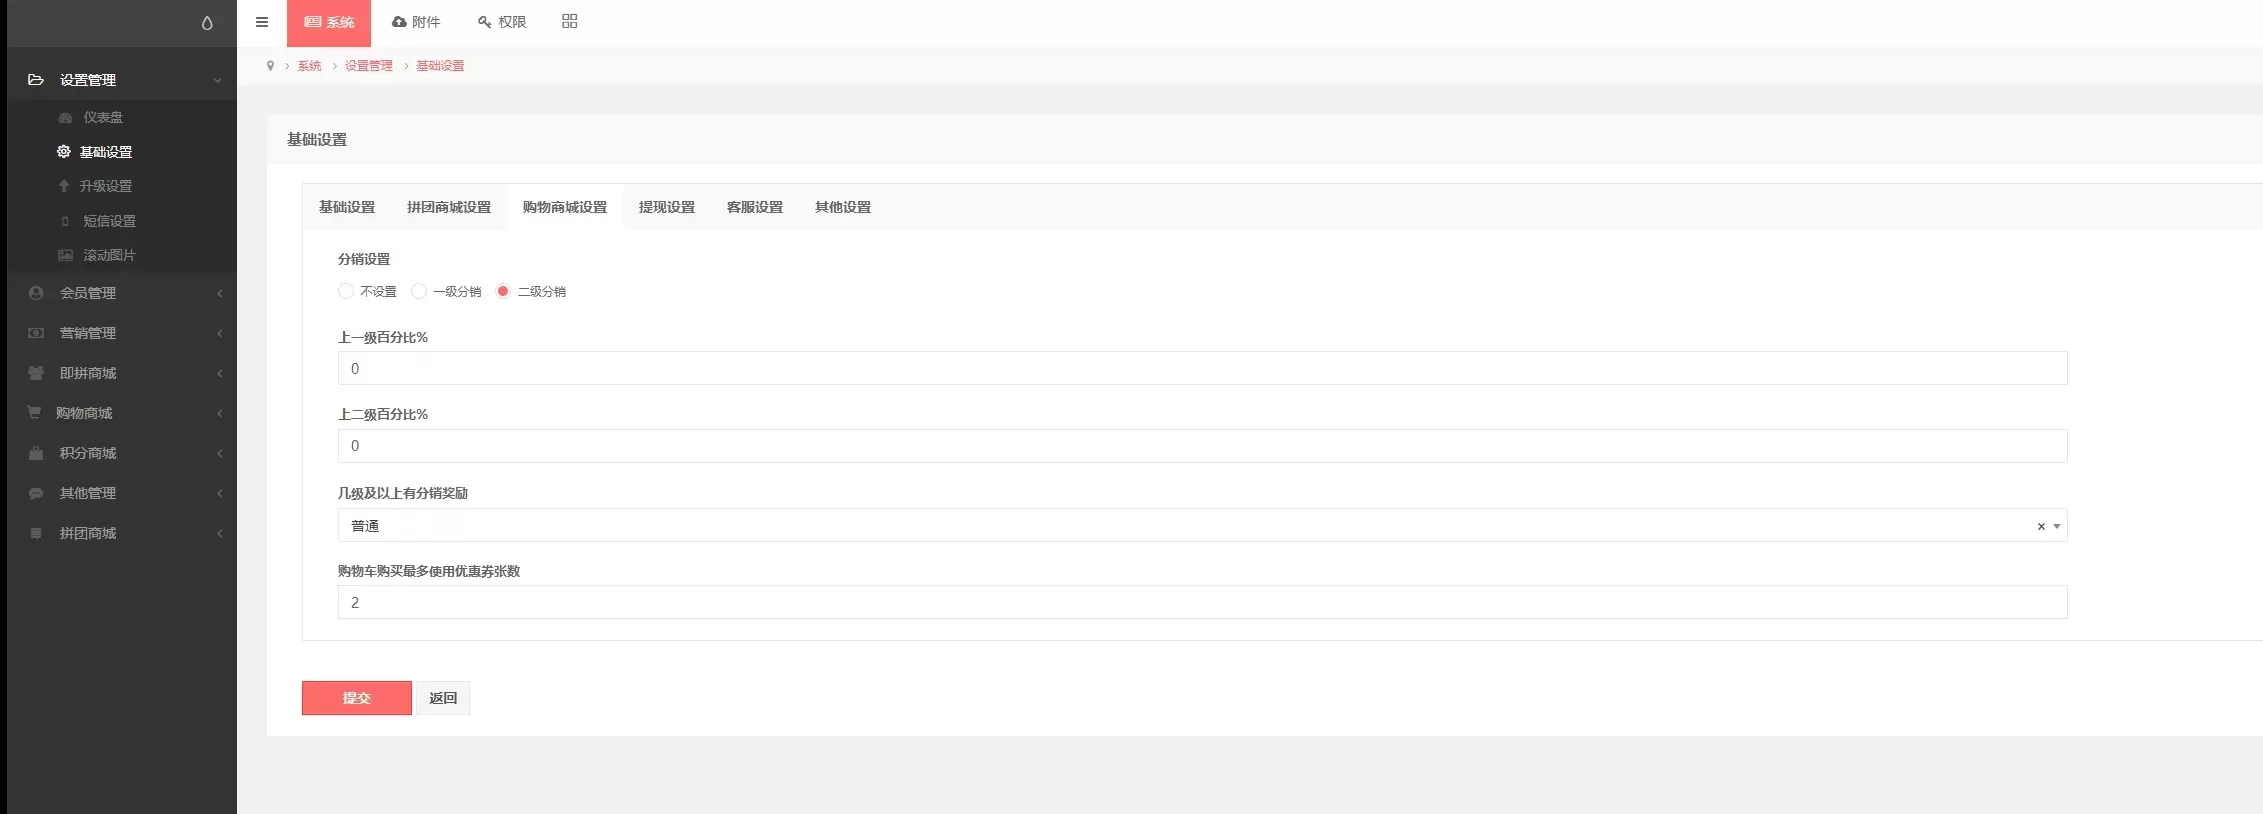The image size is (2263, 814).
Task: Click the hamburger menu toggle icon
Action: [262, 22]
